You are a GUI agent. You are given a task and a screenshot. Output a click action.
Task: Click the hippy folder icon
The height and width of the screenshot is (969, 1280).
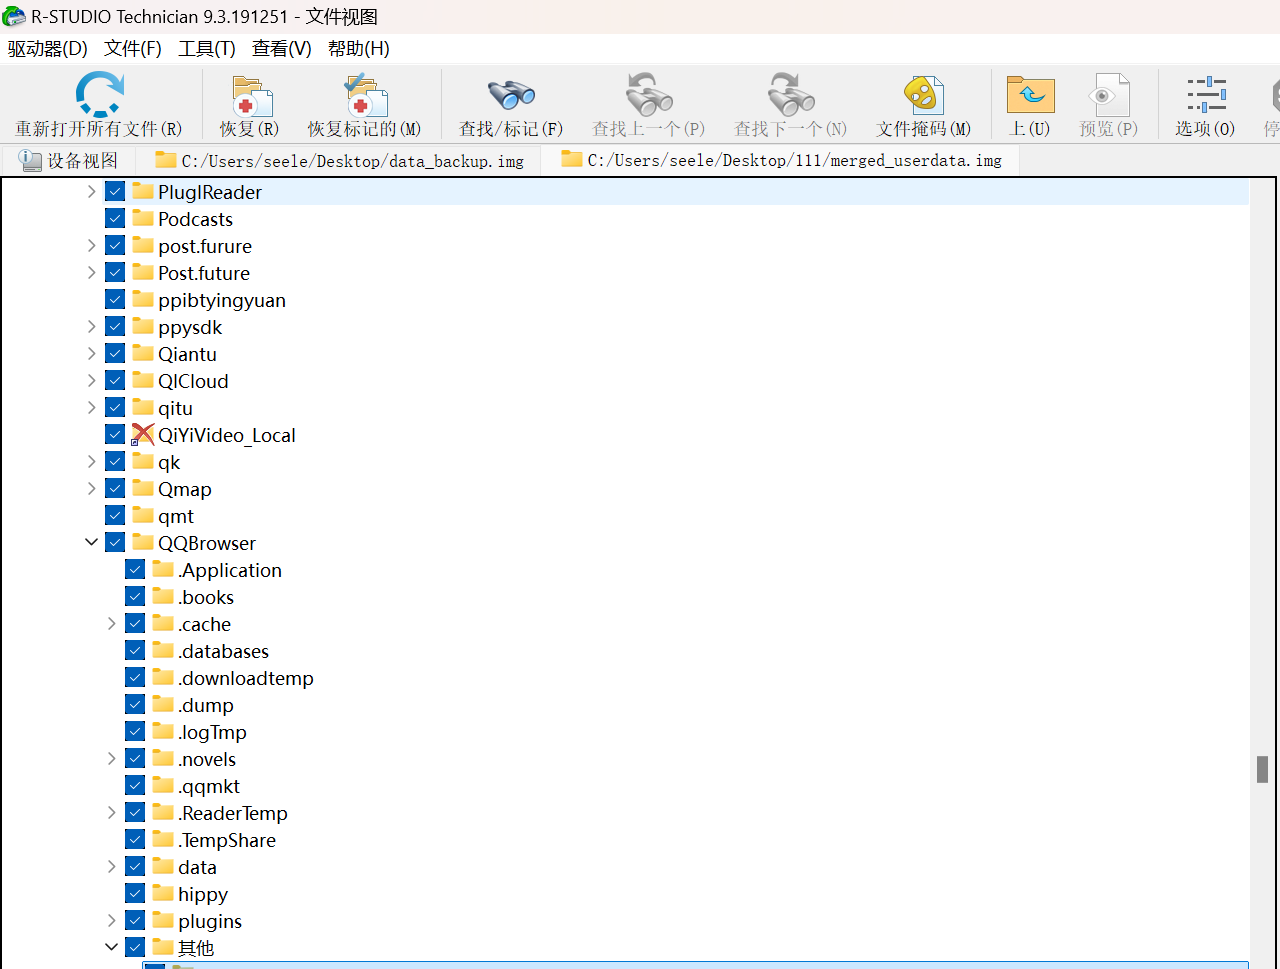pyautogui.click(x=163, y=893)
